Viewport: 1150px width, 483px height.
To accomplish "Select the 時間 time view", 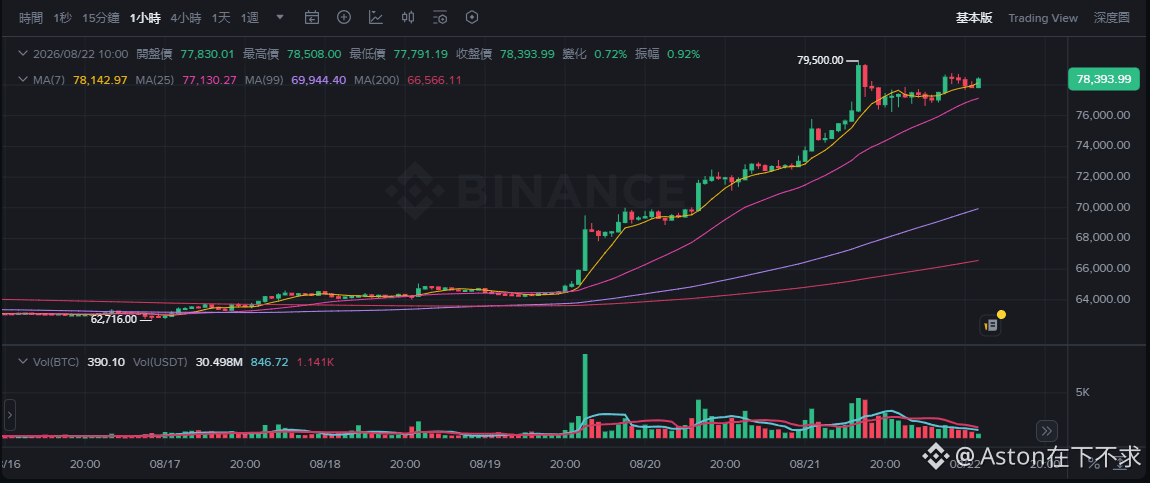I will [31, 18].
